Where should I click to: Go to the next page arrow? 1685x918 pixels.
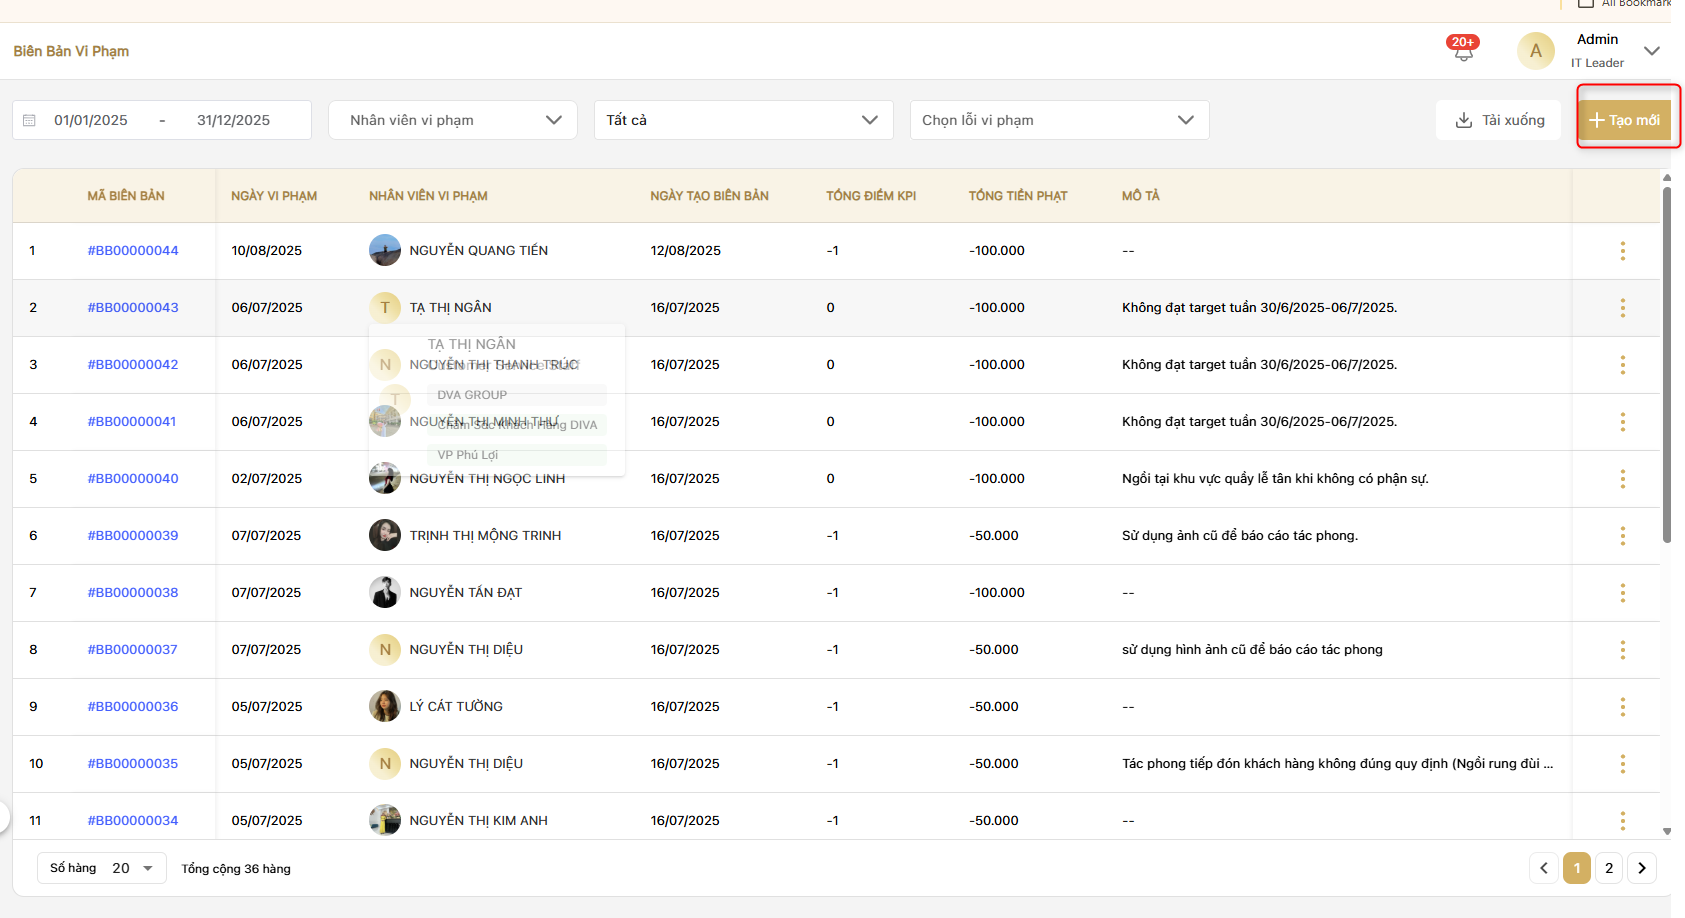pyautogui.click(x=1641, y=868)
